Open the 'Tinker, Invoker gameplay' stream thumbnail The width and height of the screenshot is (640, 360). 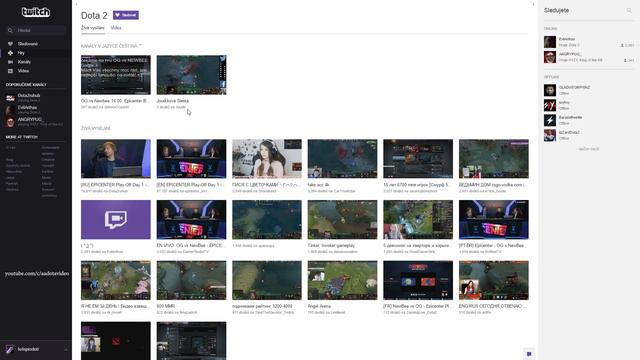pos(342,220)
